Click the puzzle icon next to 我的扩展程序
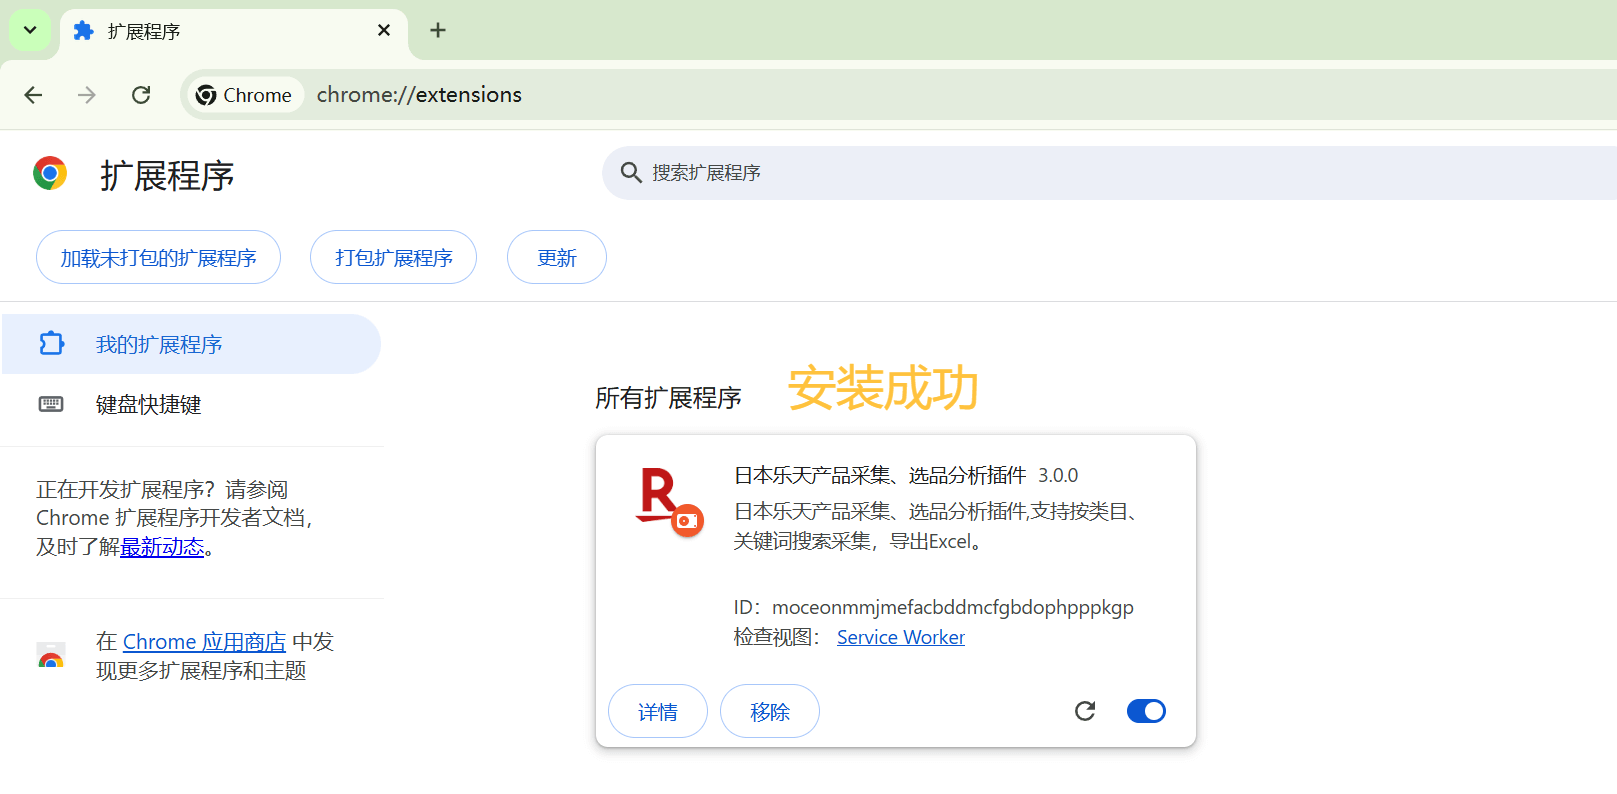 point(51,344)
